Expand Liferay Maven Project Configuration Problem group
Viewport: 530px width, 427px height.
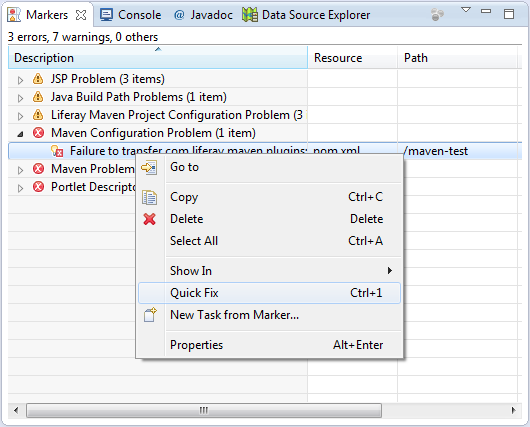tap(20, 116)
